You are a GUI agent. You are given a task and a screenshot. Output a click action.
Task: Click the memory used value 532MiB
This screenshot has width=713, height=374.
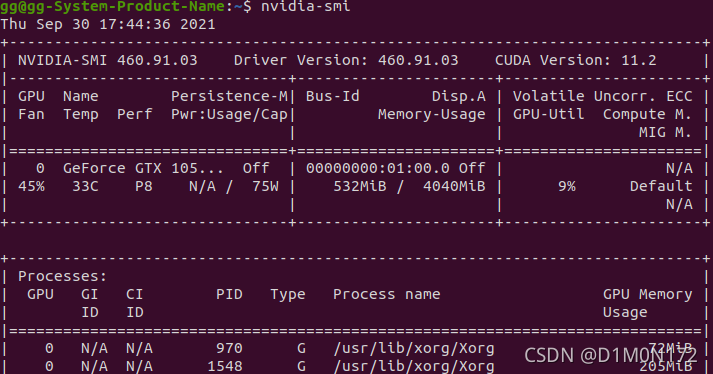[360, 186]
